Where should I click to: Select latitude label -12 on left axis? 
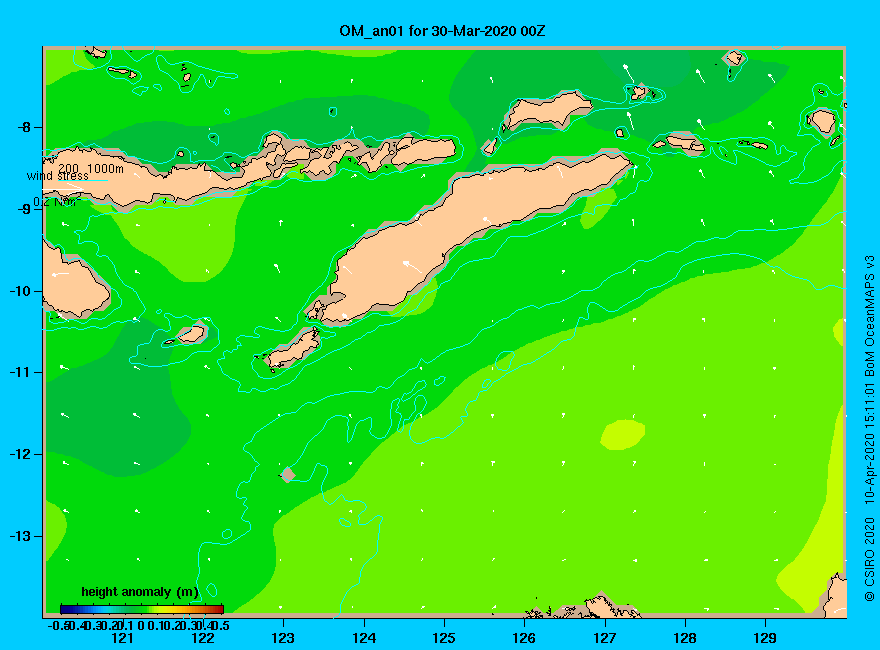[x=20, y=454]
